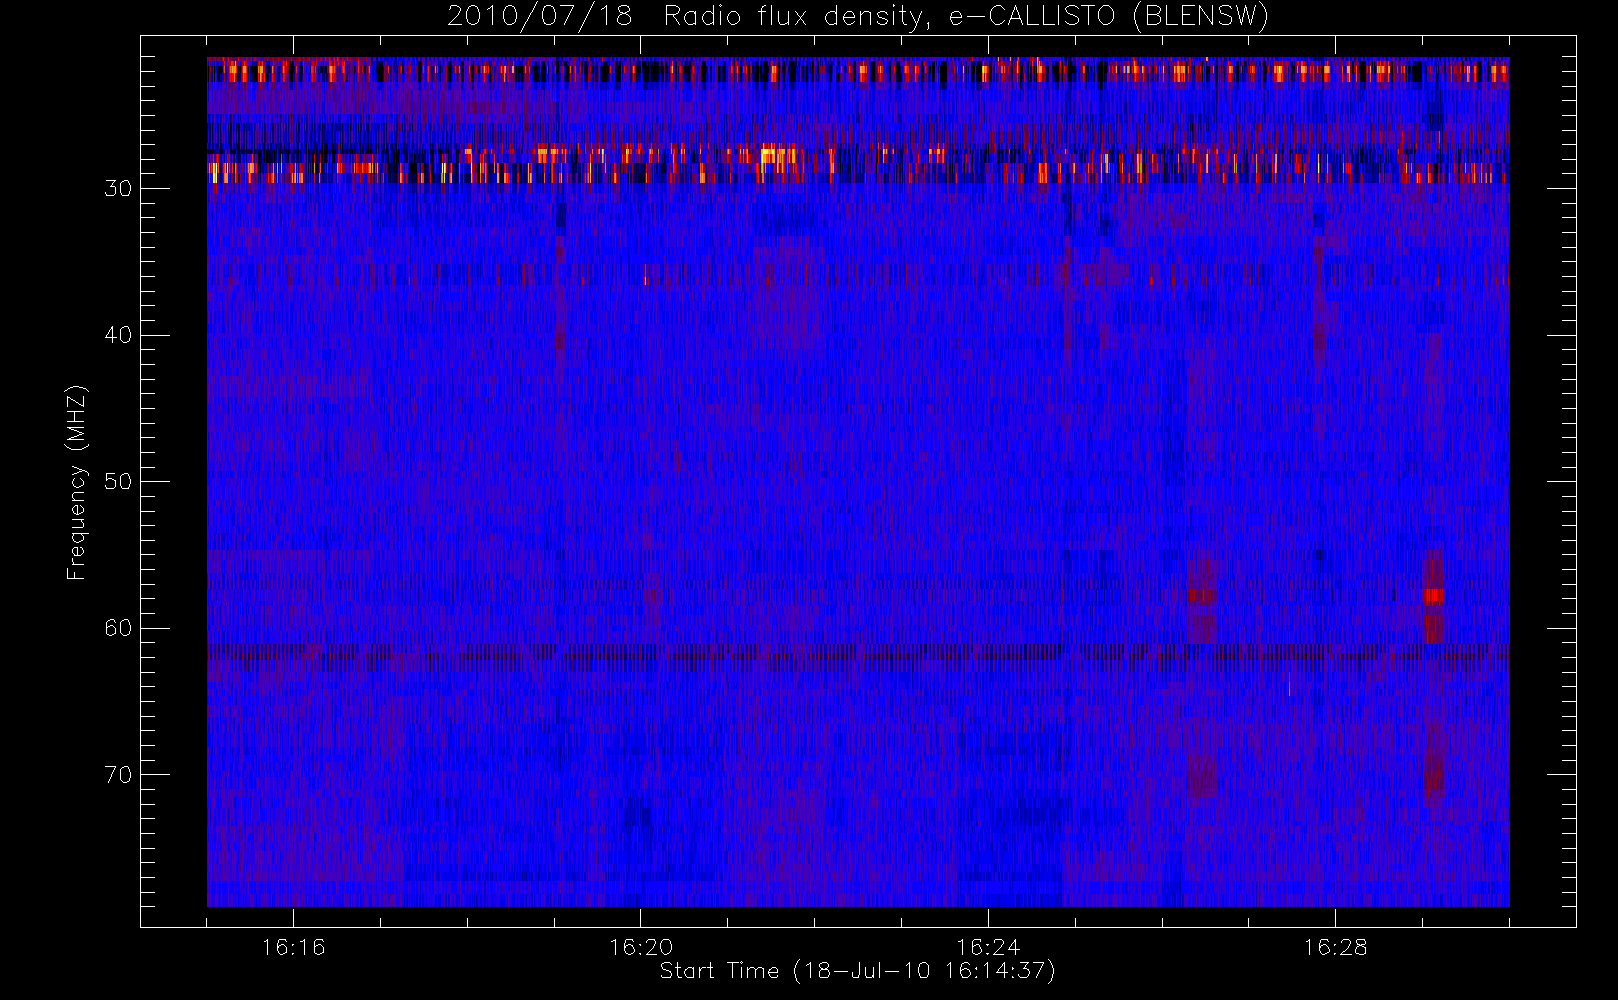Click the "40" frequency tick label
Screen dimensions: 1618x1000
click(x=118, y=335)
